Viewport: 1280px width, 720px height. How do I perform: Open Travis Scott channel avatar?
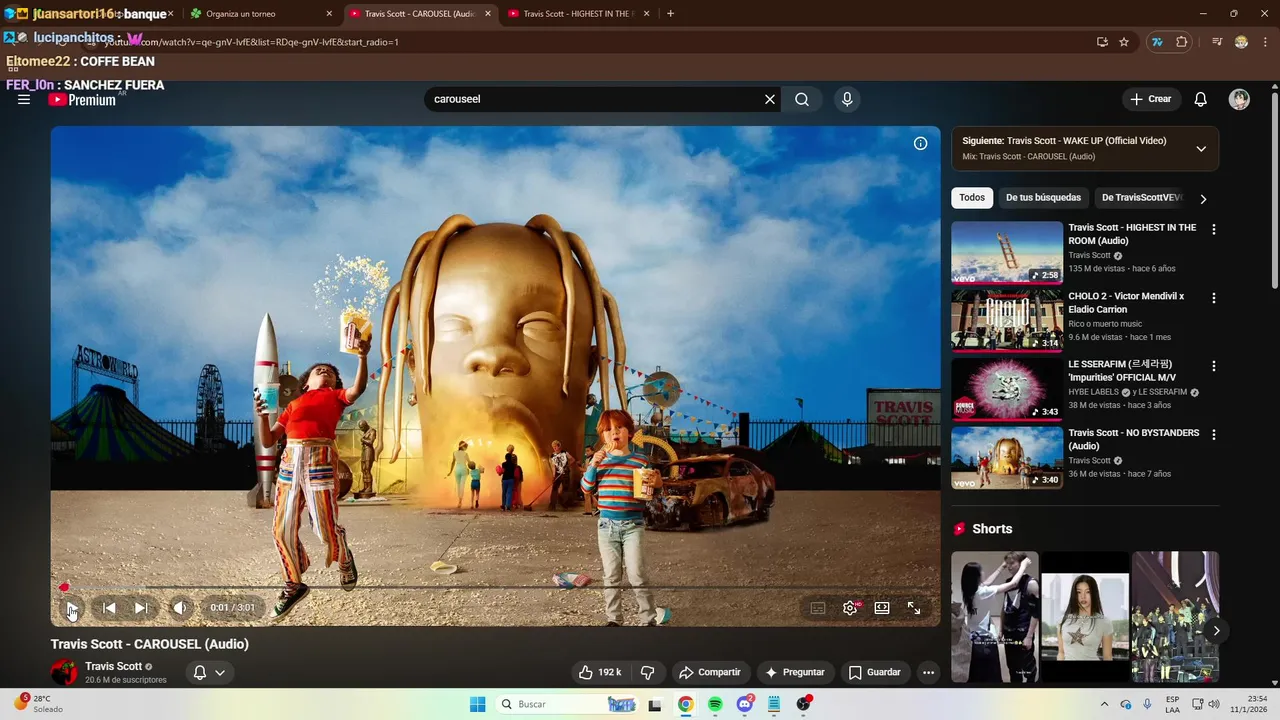[x=64, y=672]
